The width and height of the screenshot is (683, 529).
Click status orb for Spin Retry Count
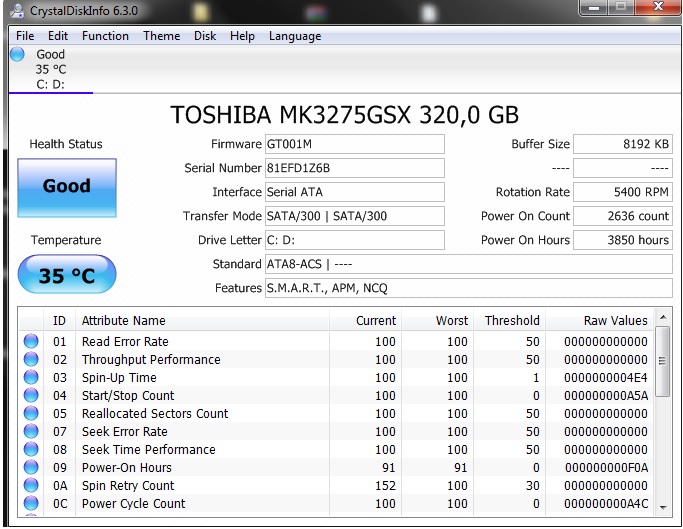tap(31, 485)
